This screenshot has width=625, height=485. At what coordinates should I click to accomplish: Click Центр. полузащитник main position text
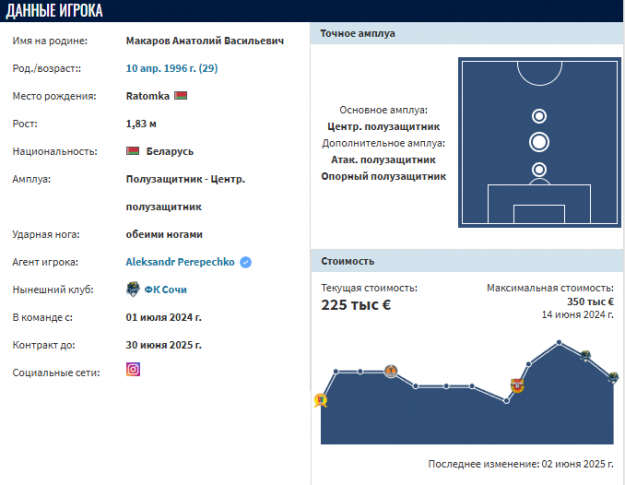383,127
